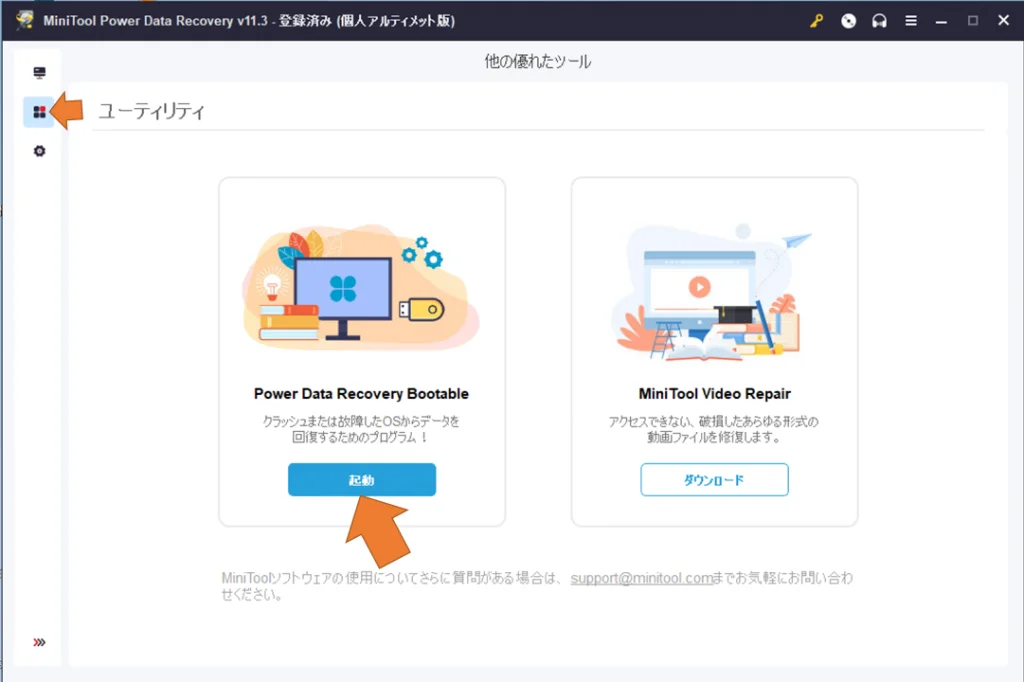Select the MiniTool Video Repair title
This screenshot has height=682, width=1024.
point(714,394)
